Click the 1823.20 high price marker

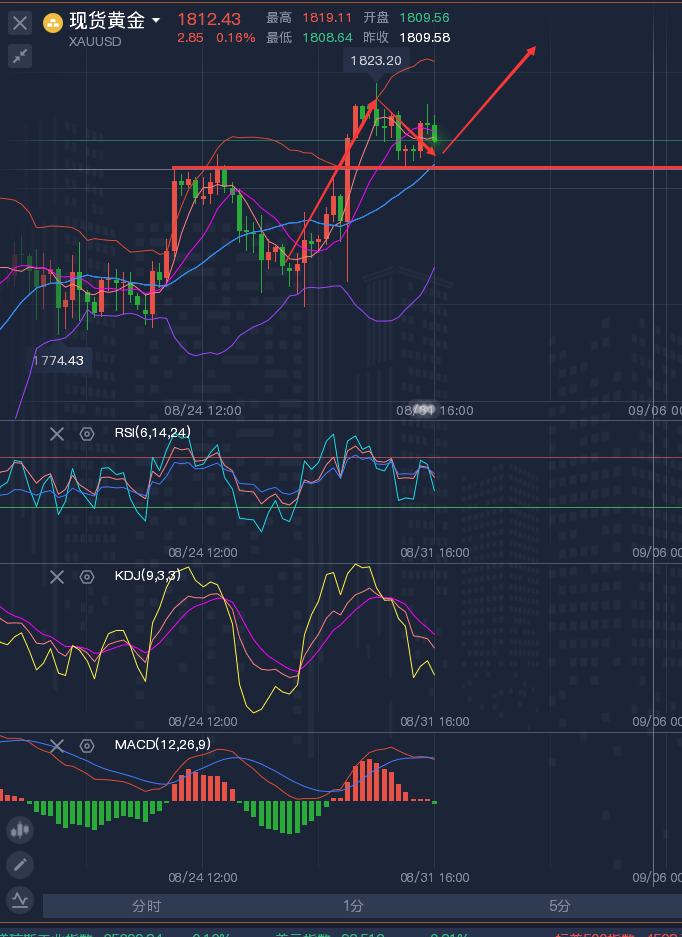coord(376,61)
